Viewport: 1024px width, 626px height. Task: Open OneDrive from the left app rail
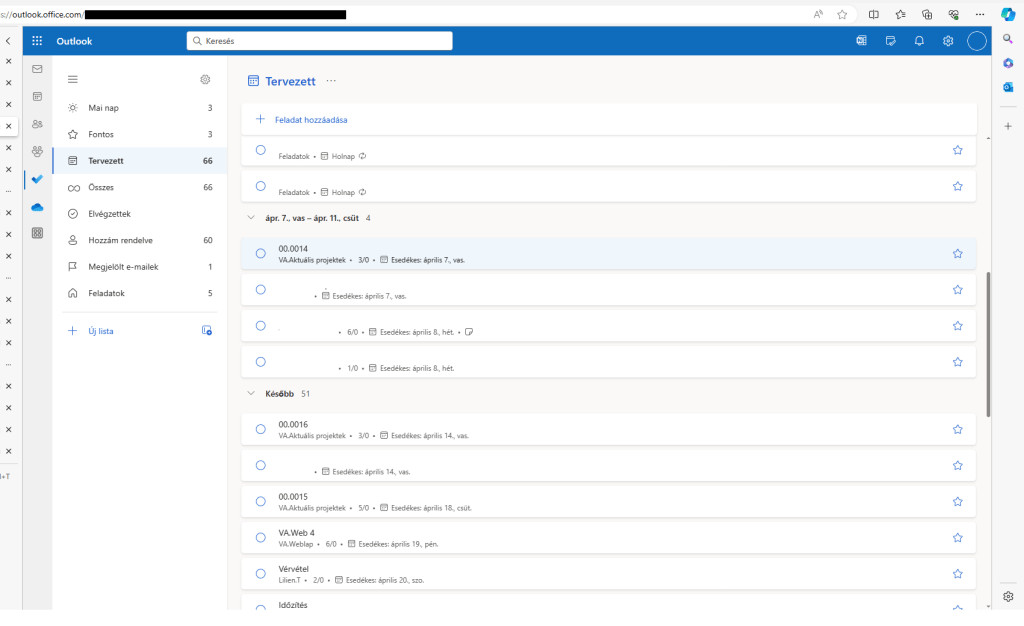click(37, 207)
